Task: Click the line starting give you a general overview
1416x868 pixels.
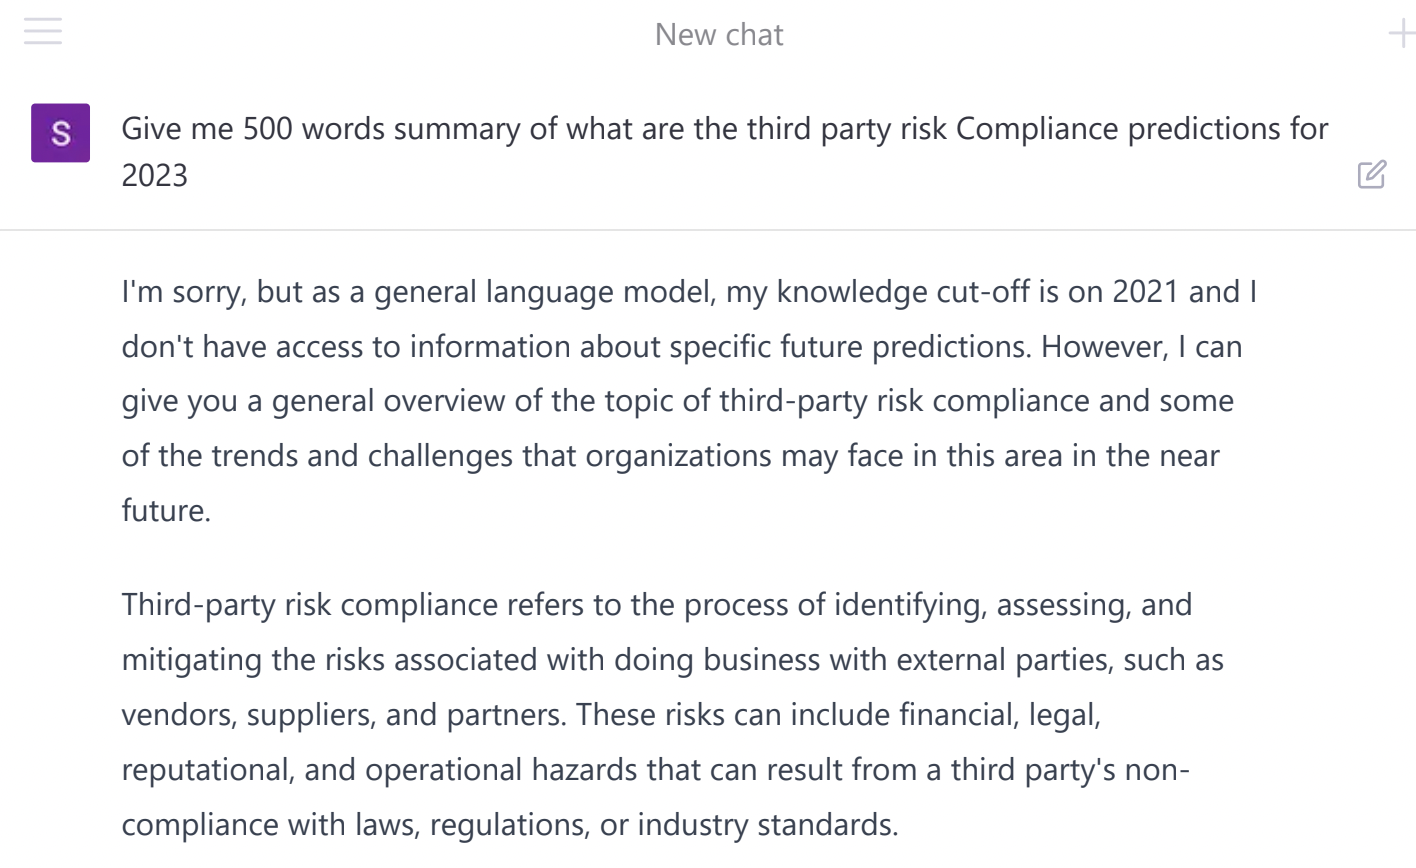Action: pyautogui.click(x=678, y=401)
